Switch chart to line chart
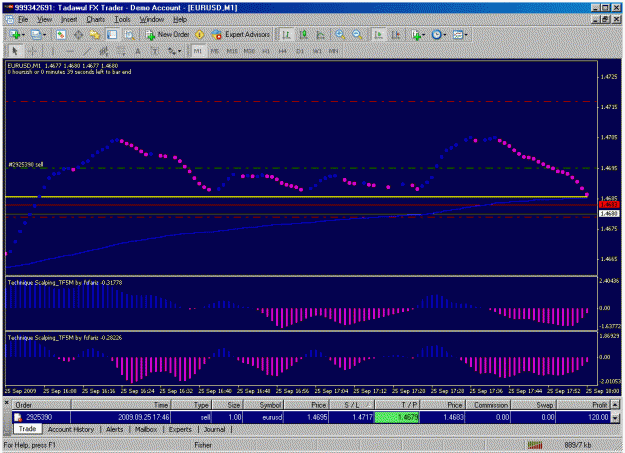625x453 pixels. point(320,35)
